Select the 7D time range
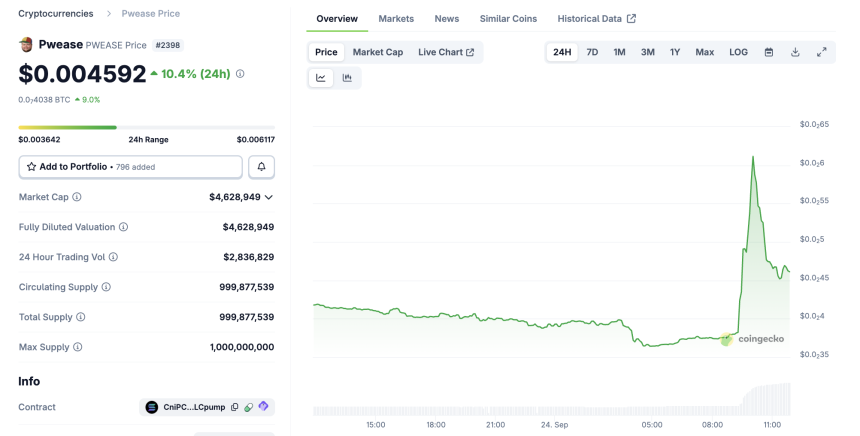The width and height of the screenshot is (860, 436). coord(592,52)
